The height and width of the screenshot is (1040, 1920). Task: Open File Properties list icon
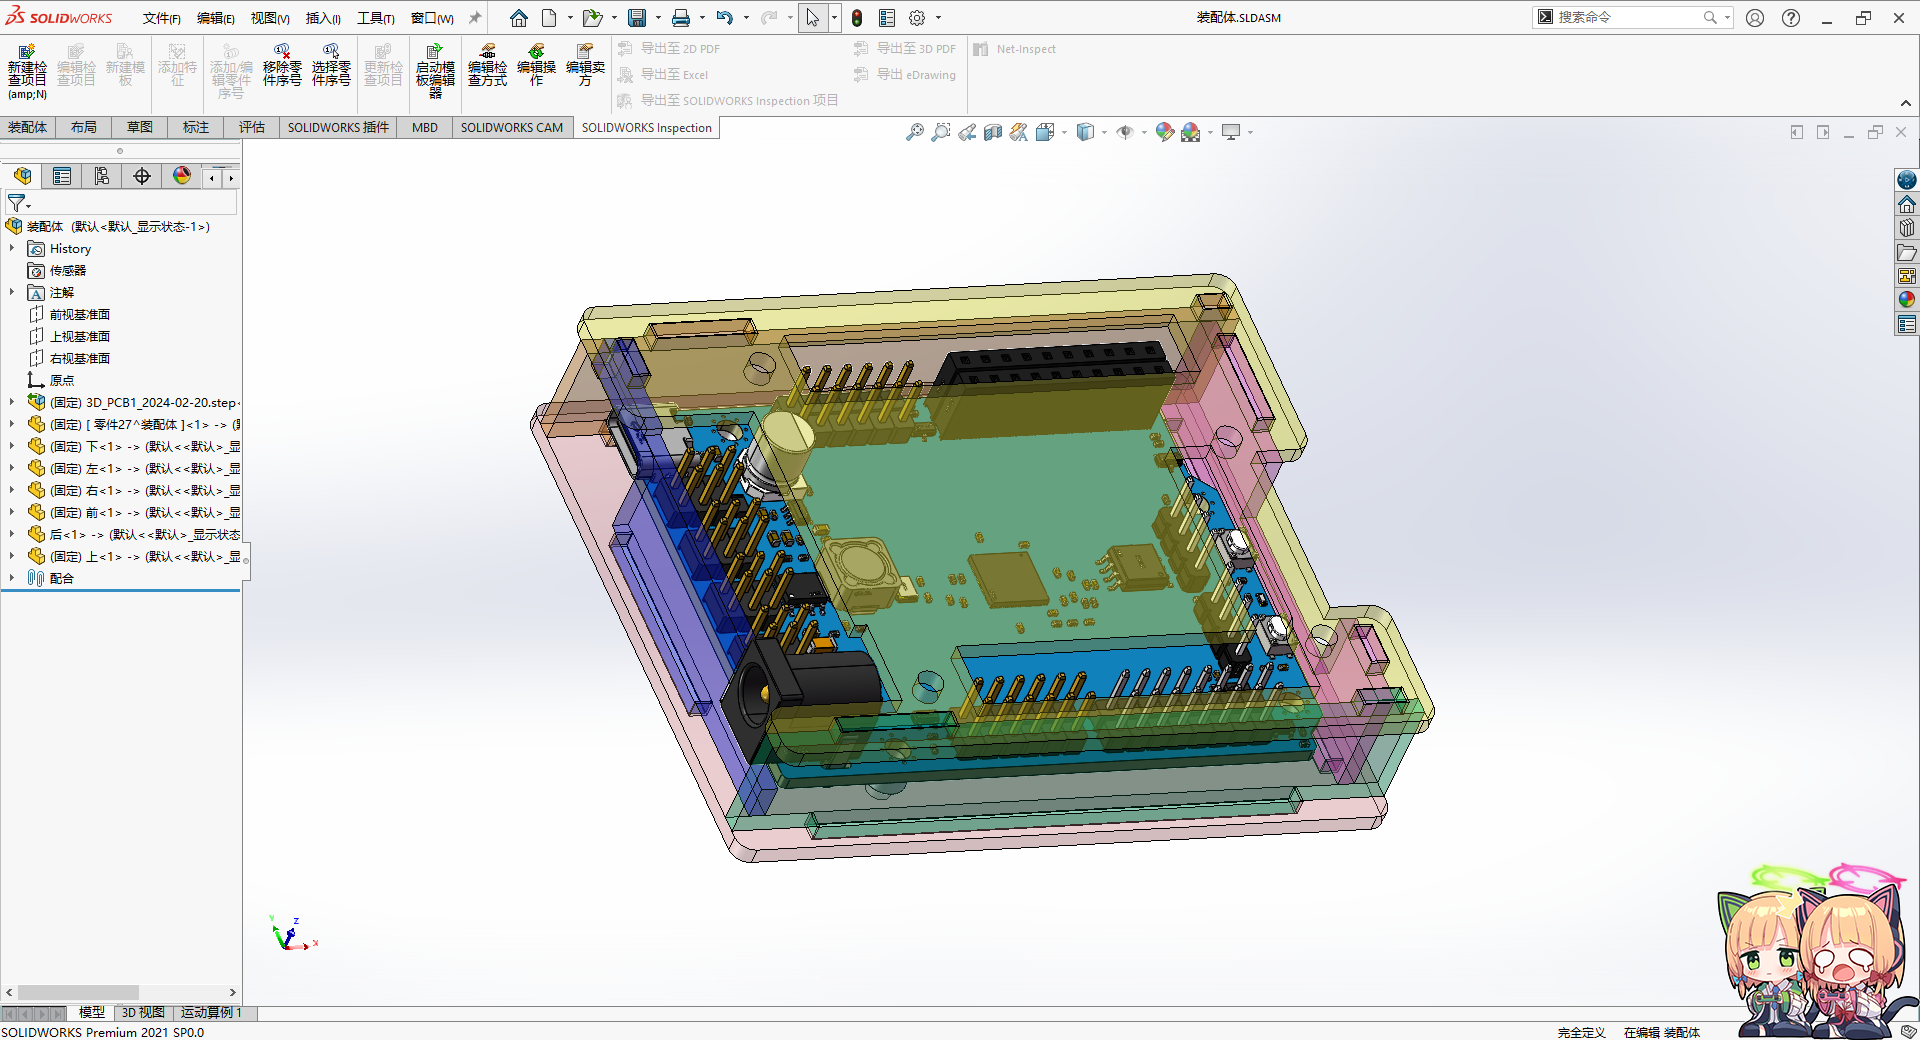pos(887,18)
